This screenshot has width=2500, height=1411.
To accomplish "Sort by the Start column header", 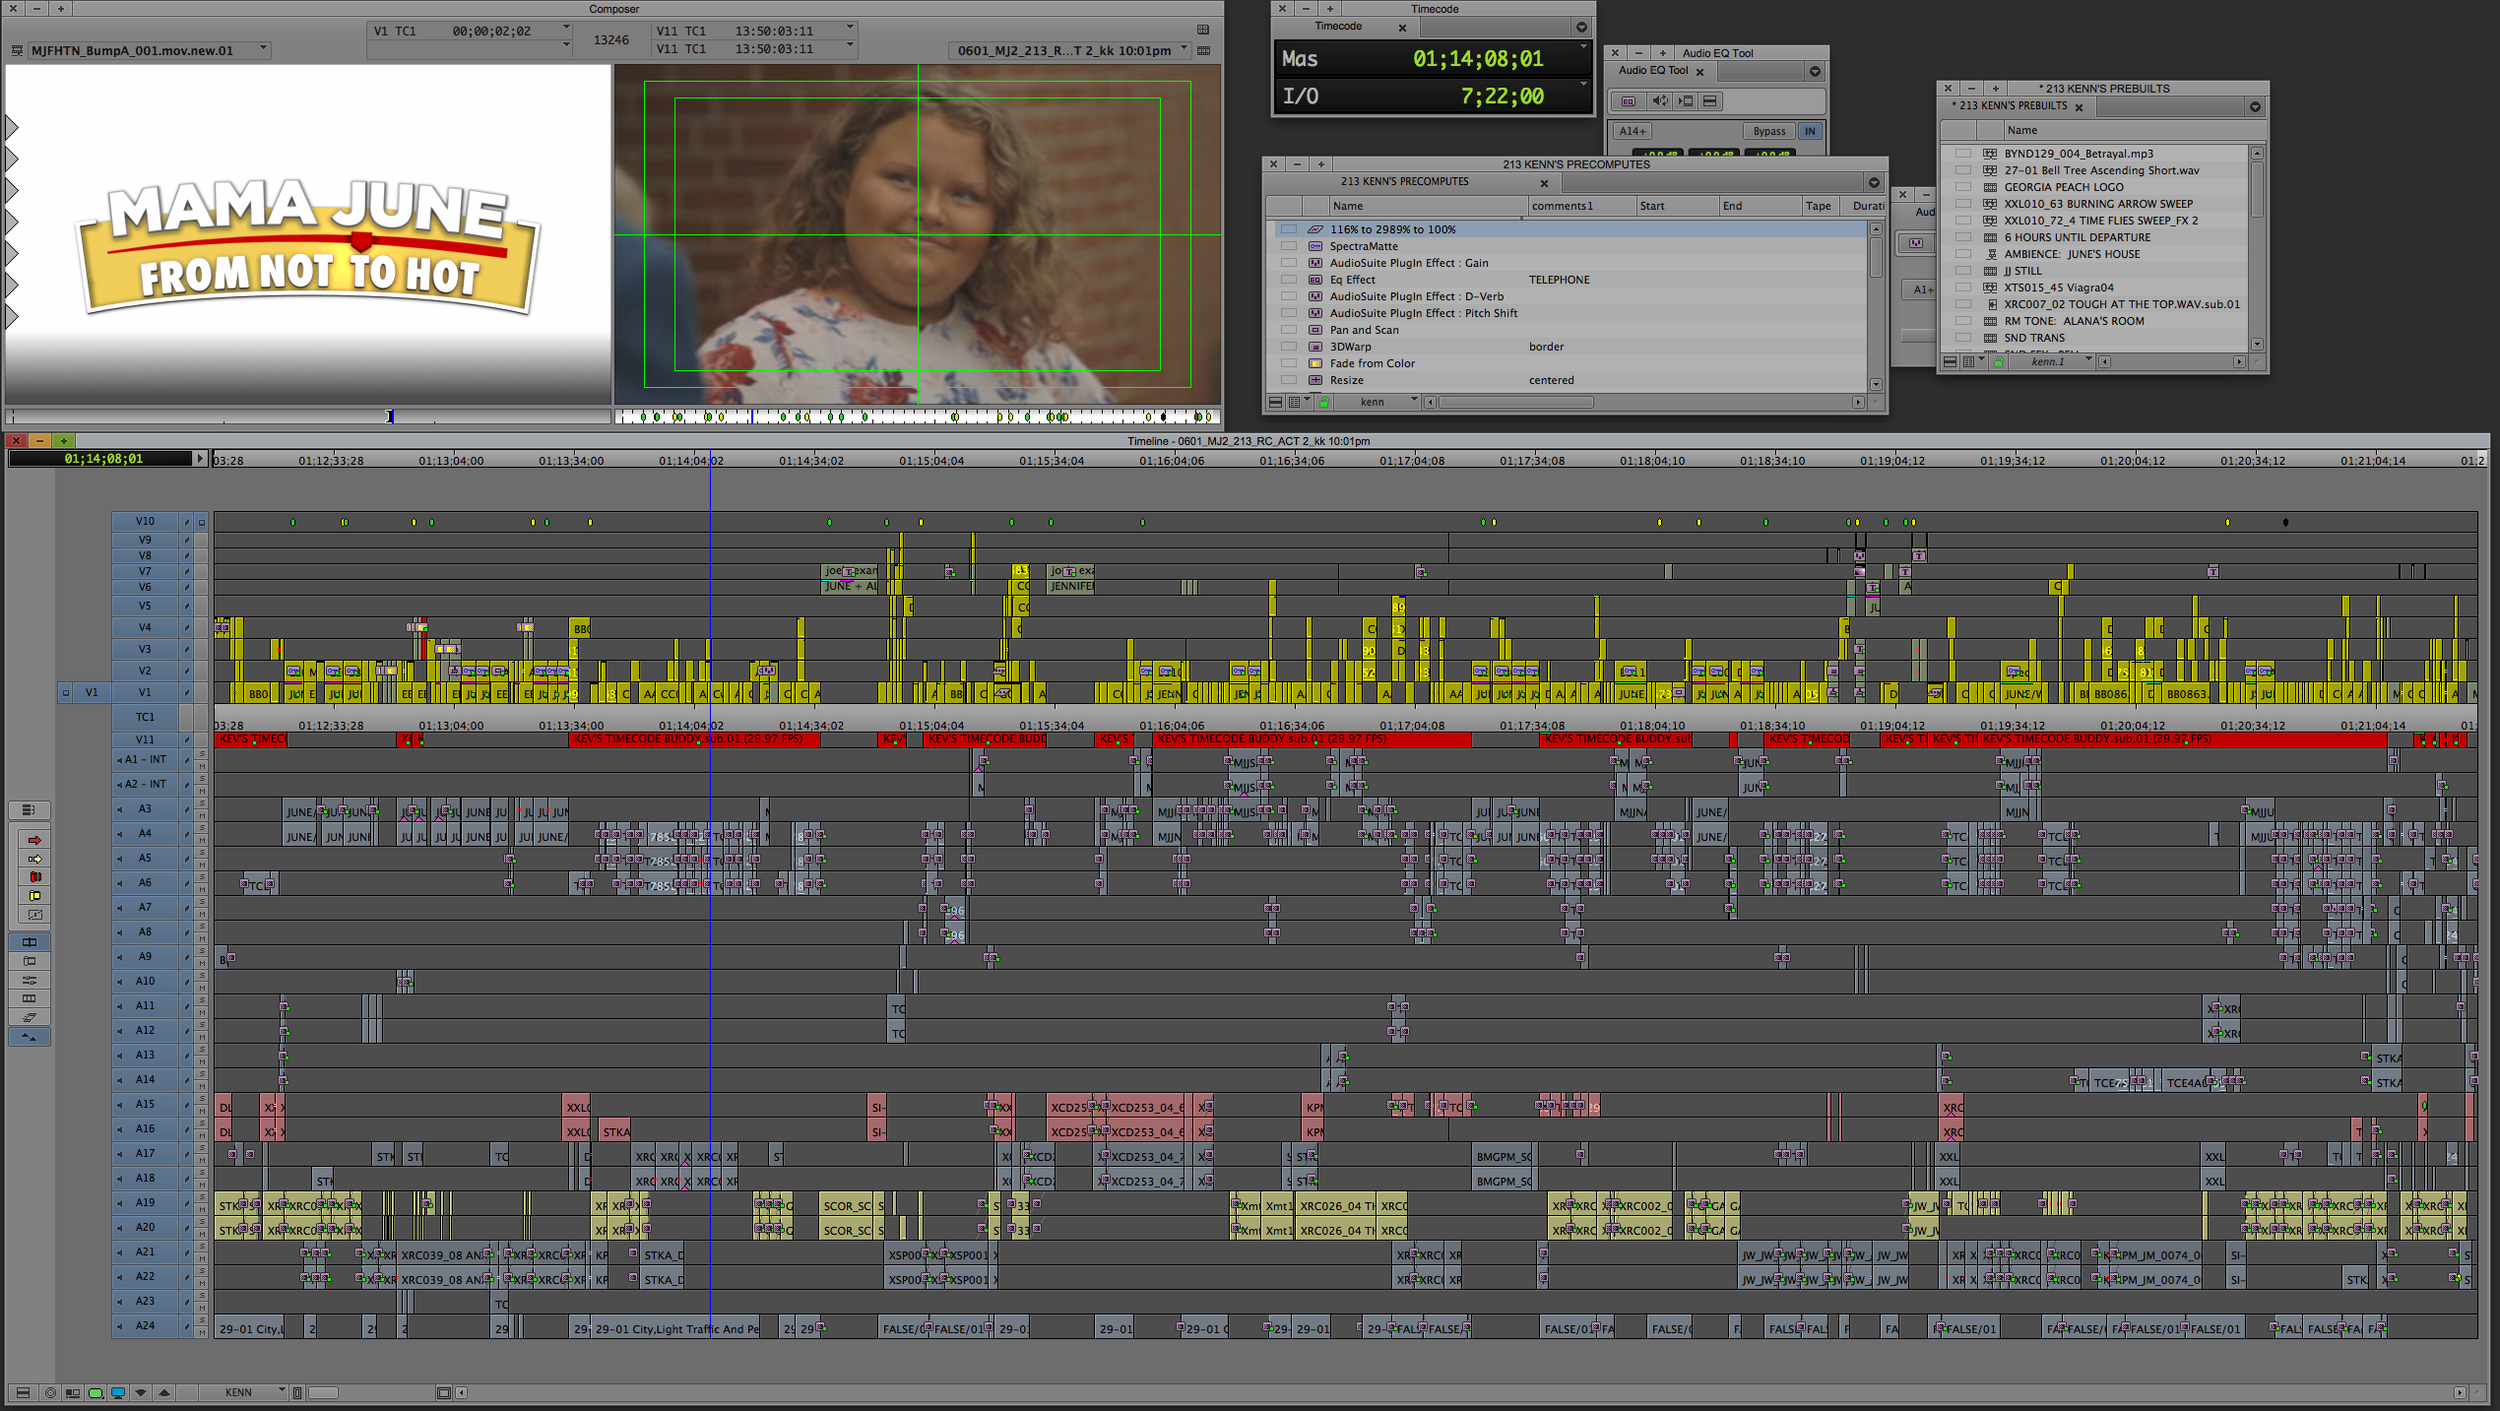I will [x=1676, y=206].
